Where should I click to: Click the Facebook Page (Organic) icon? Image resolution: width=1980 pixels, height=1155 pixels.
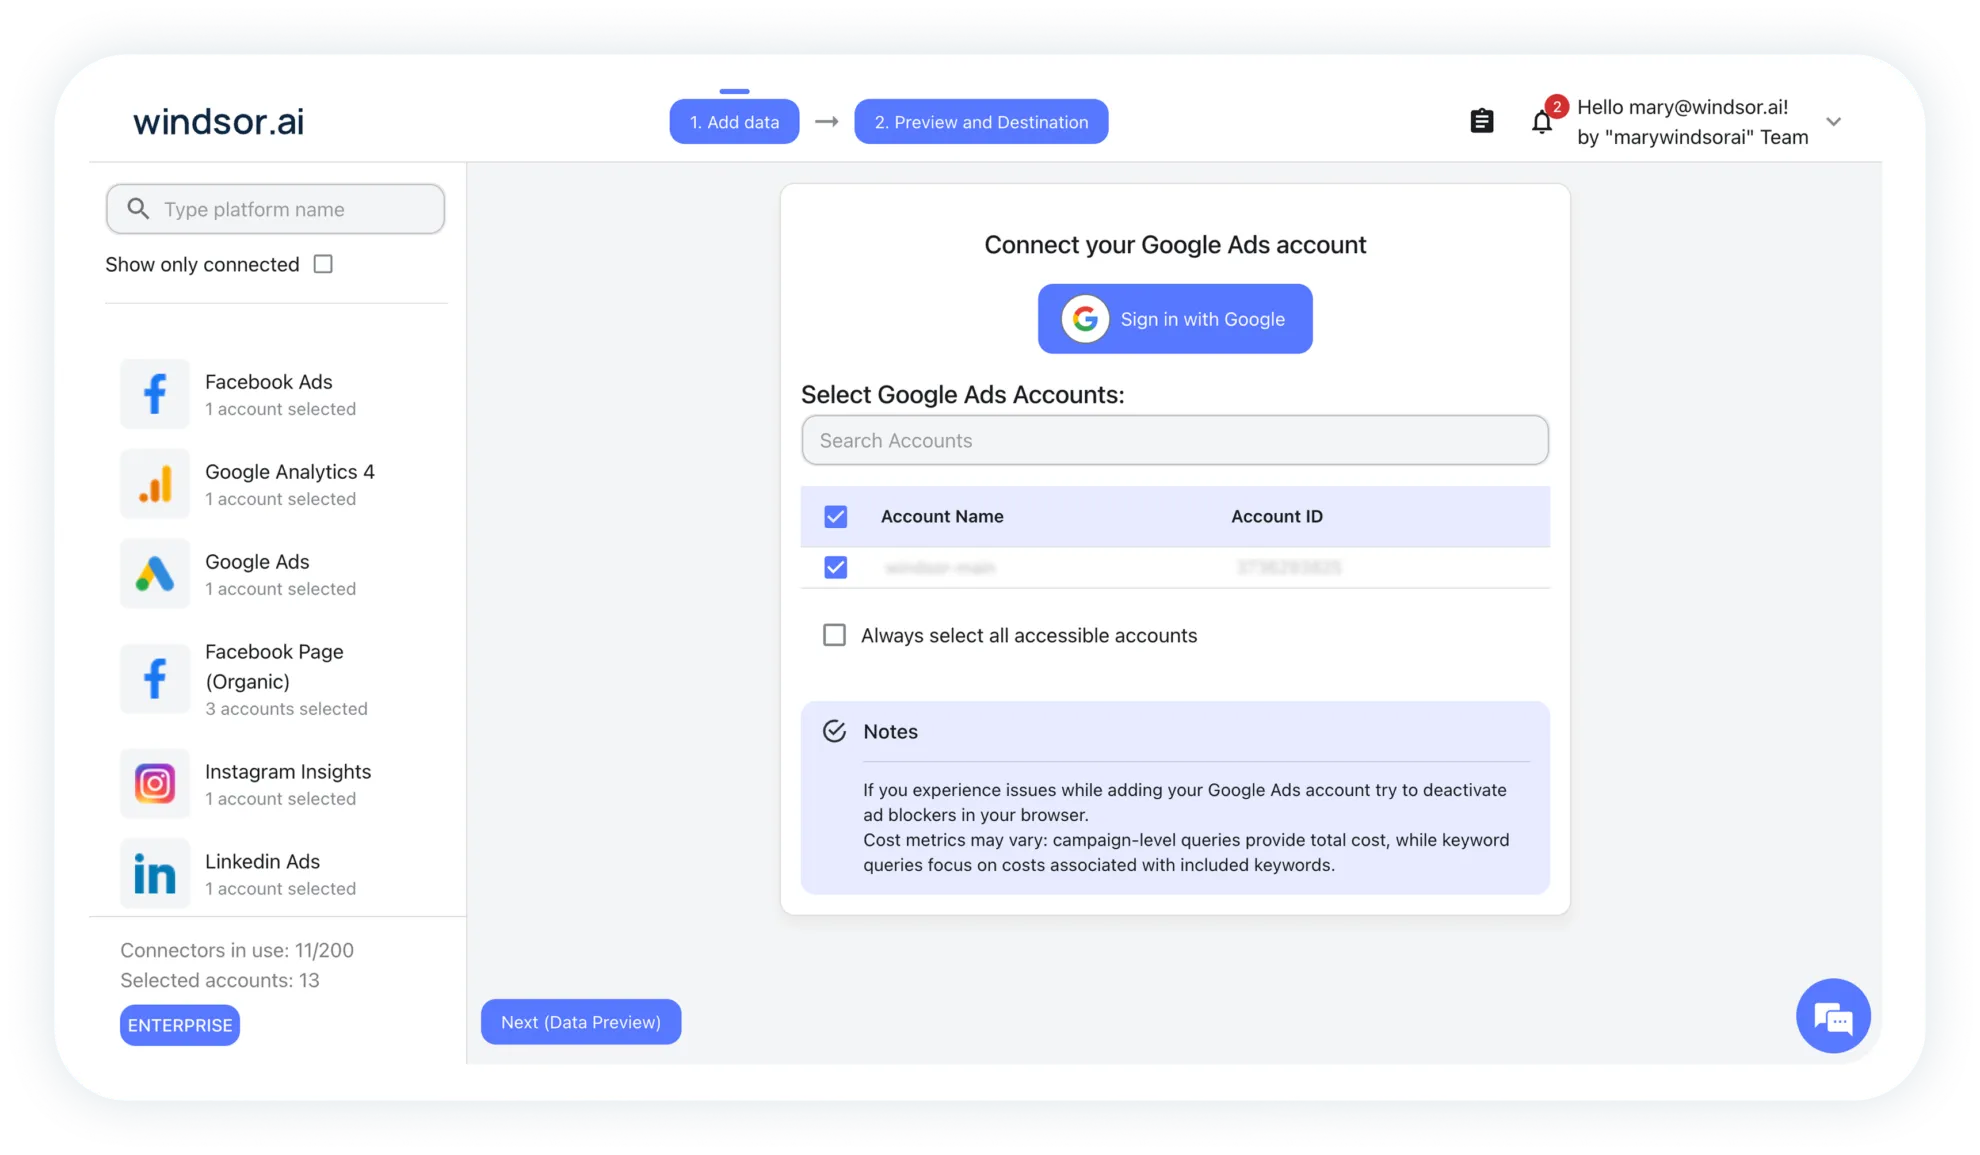(155, 679)
